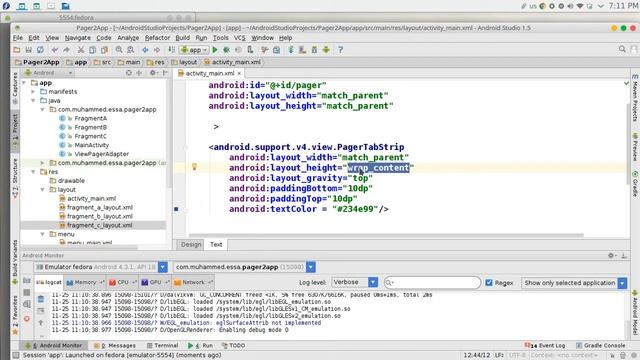This screenshot has height=360, width=640.
Task: Open the app run configuration dropdown
Action: (x=195, y=50)
